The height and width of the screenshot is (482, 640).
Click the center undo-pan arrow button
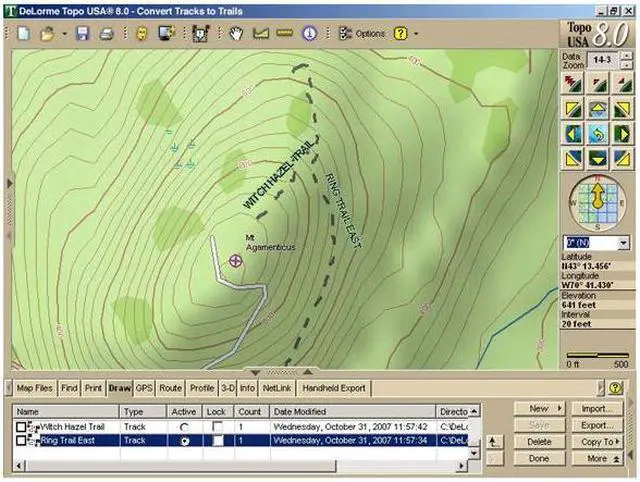[598, 133]
